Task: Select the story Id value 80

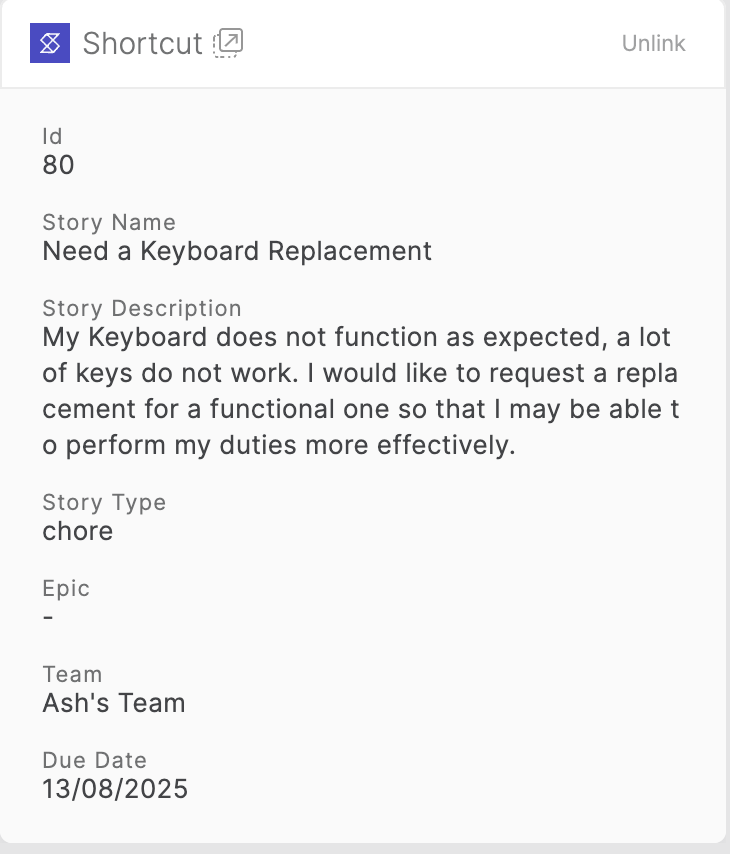Action: (58, 165)
